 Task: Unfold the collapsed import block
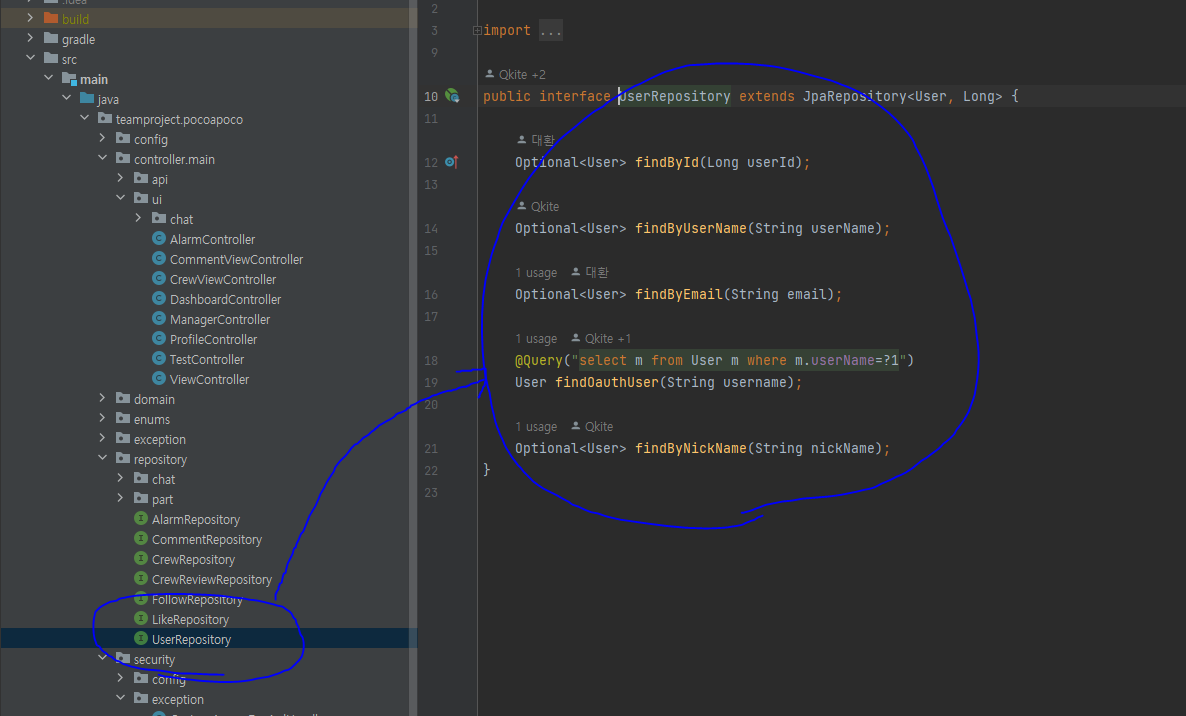point(477,30)
